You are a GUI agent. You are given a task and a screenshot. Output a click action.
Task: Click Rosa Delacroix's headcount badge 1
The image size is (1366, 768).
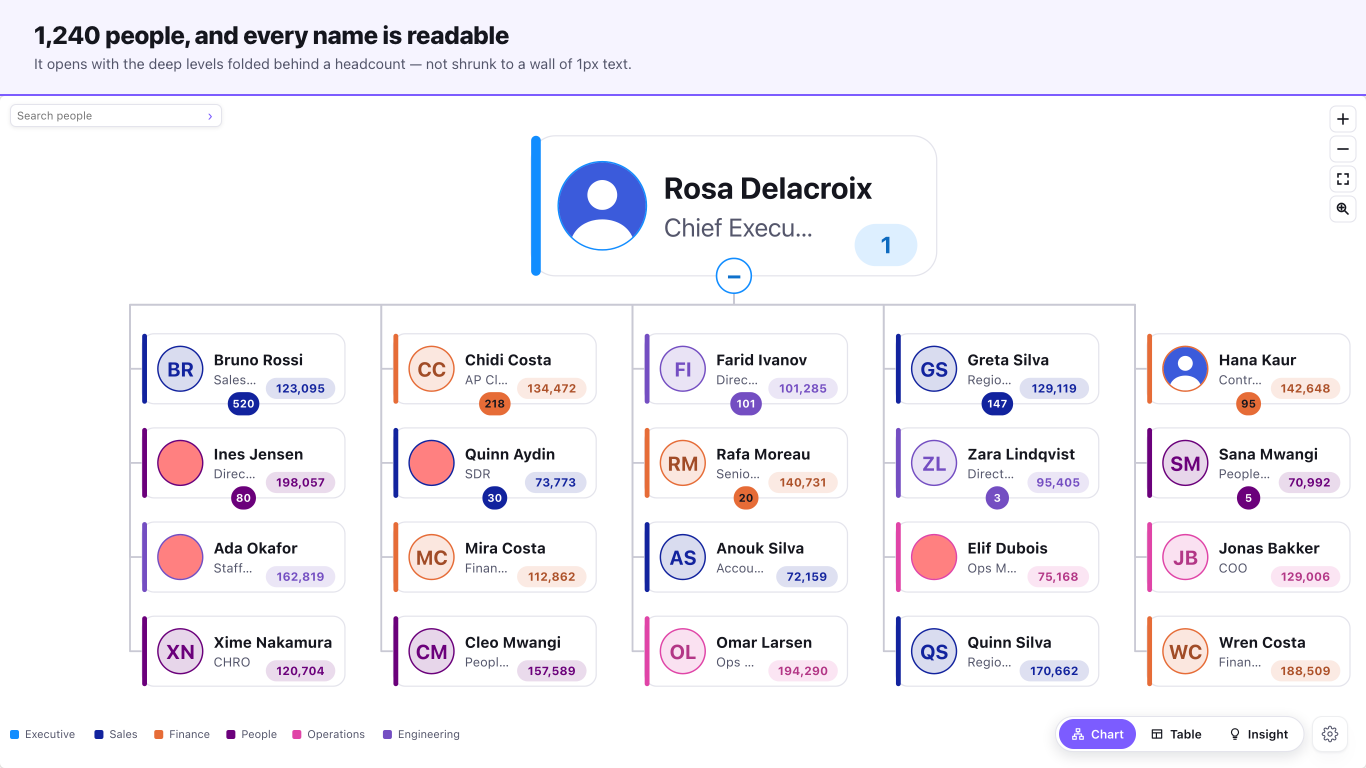pyautogui.click(x=885, y=245)
